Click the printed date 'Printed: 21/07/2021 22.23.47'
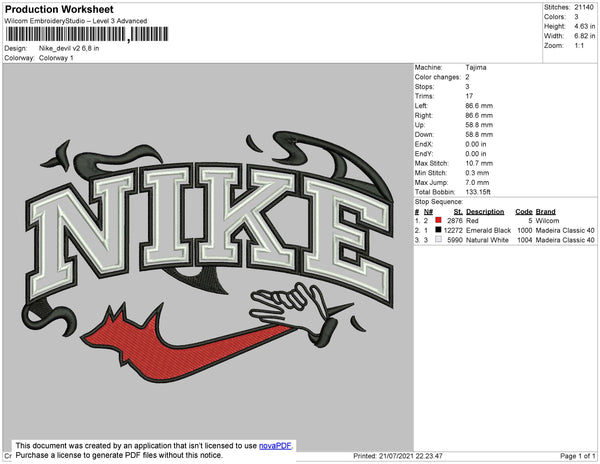The height and width of the screenshot is (464, 600). point(398,456)
